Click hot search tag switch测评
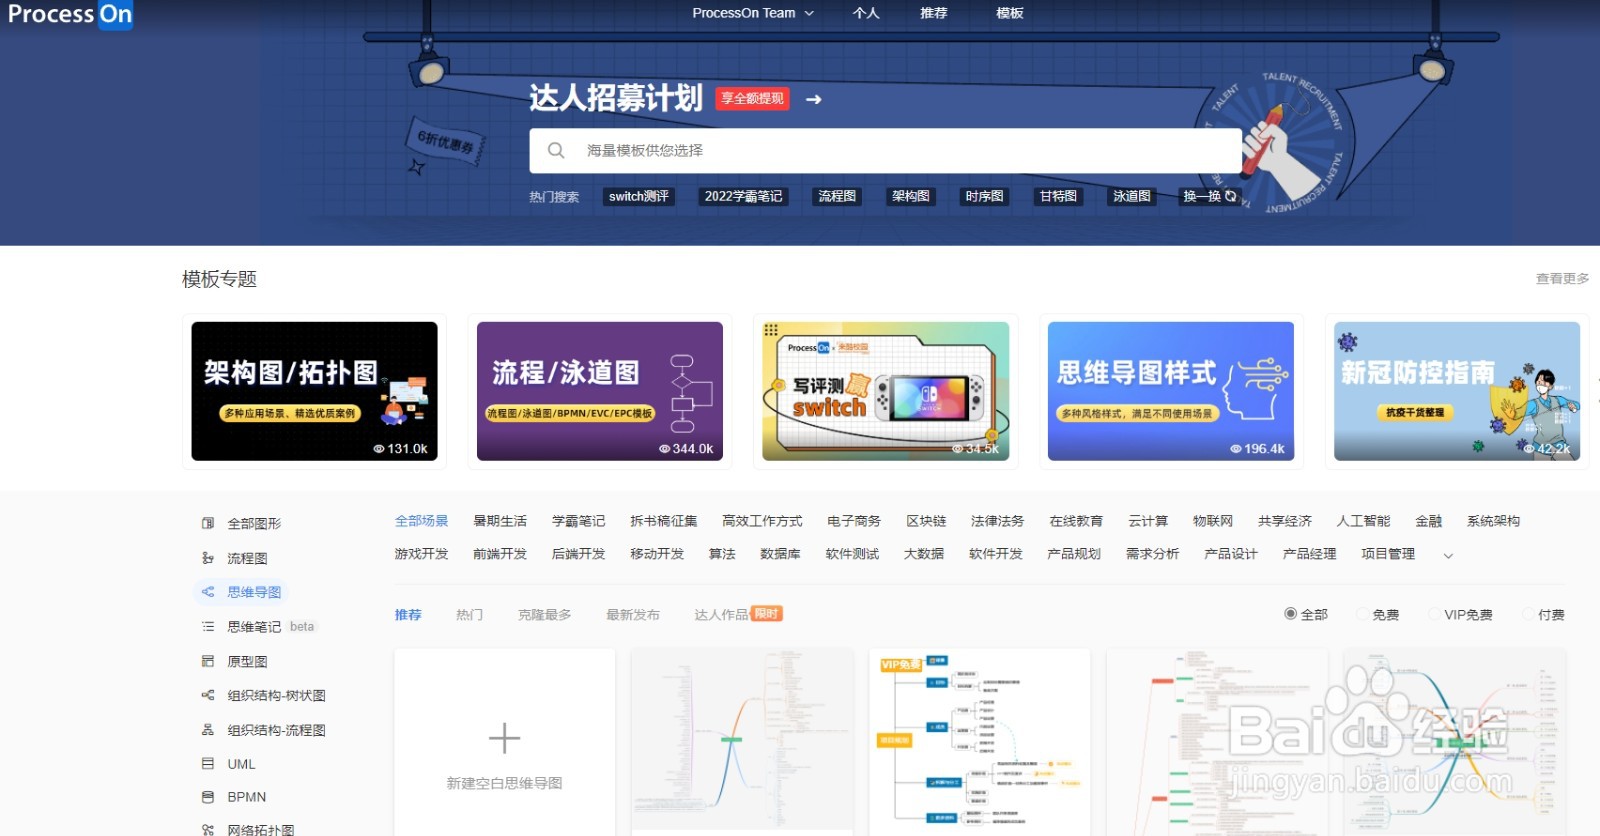This screenshot has width=1600, height=836. 639,196
